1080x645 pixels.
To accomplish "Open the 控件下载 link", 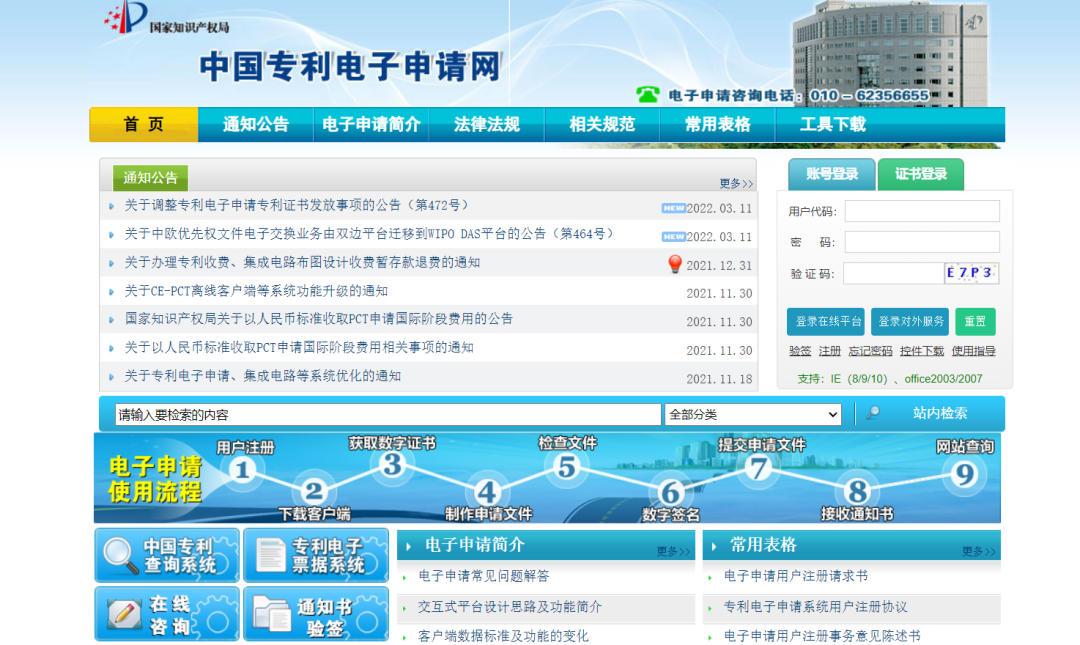I will pos(922,351).
